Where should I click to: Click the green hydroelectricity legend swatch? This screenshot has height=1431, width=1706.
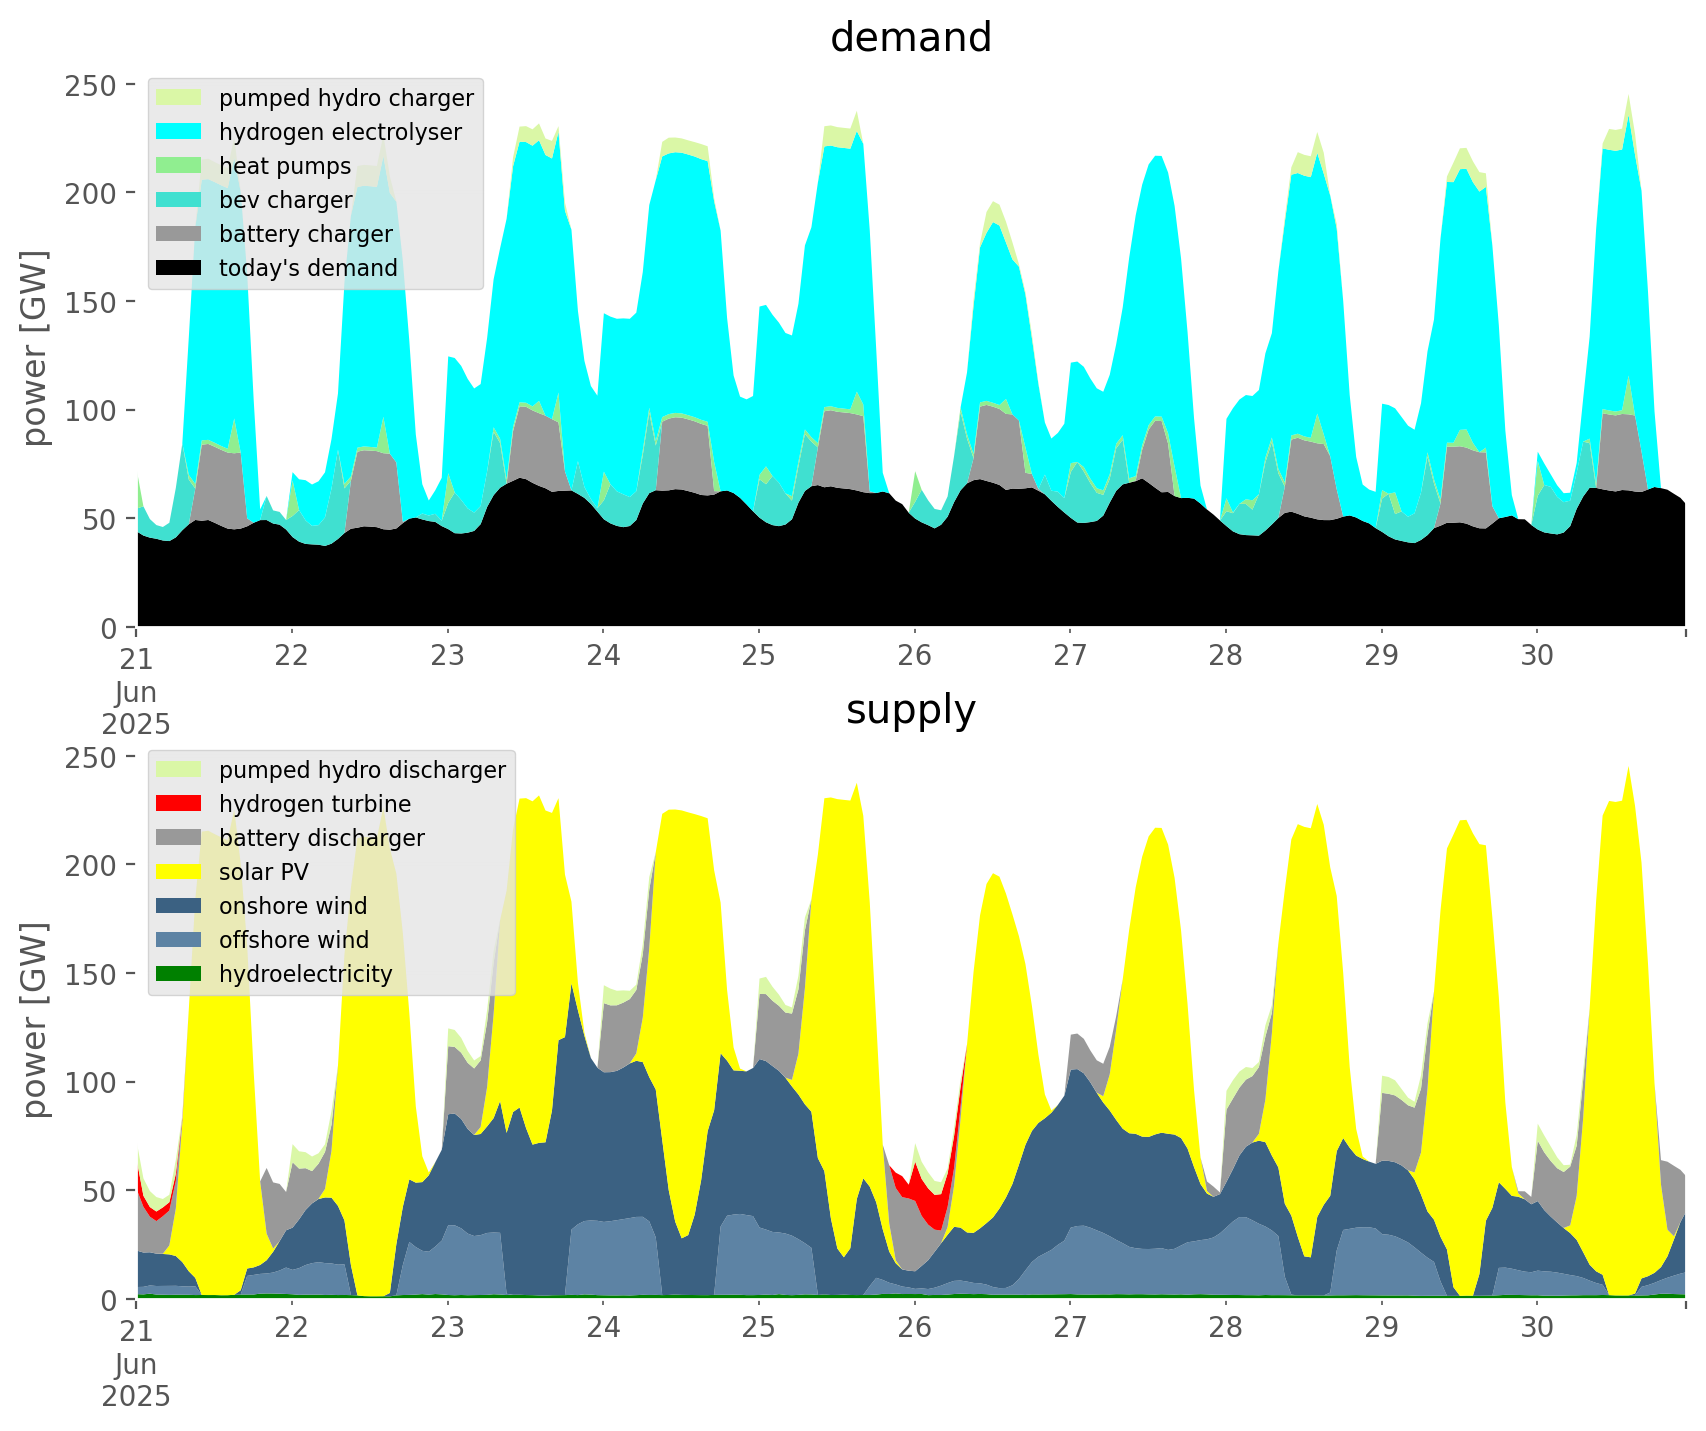tap(180, 974)
